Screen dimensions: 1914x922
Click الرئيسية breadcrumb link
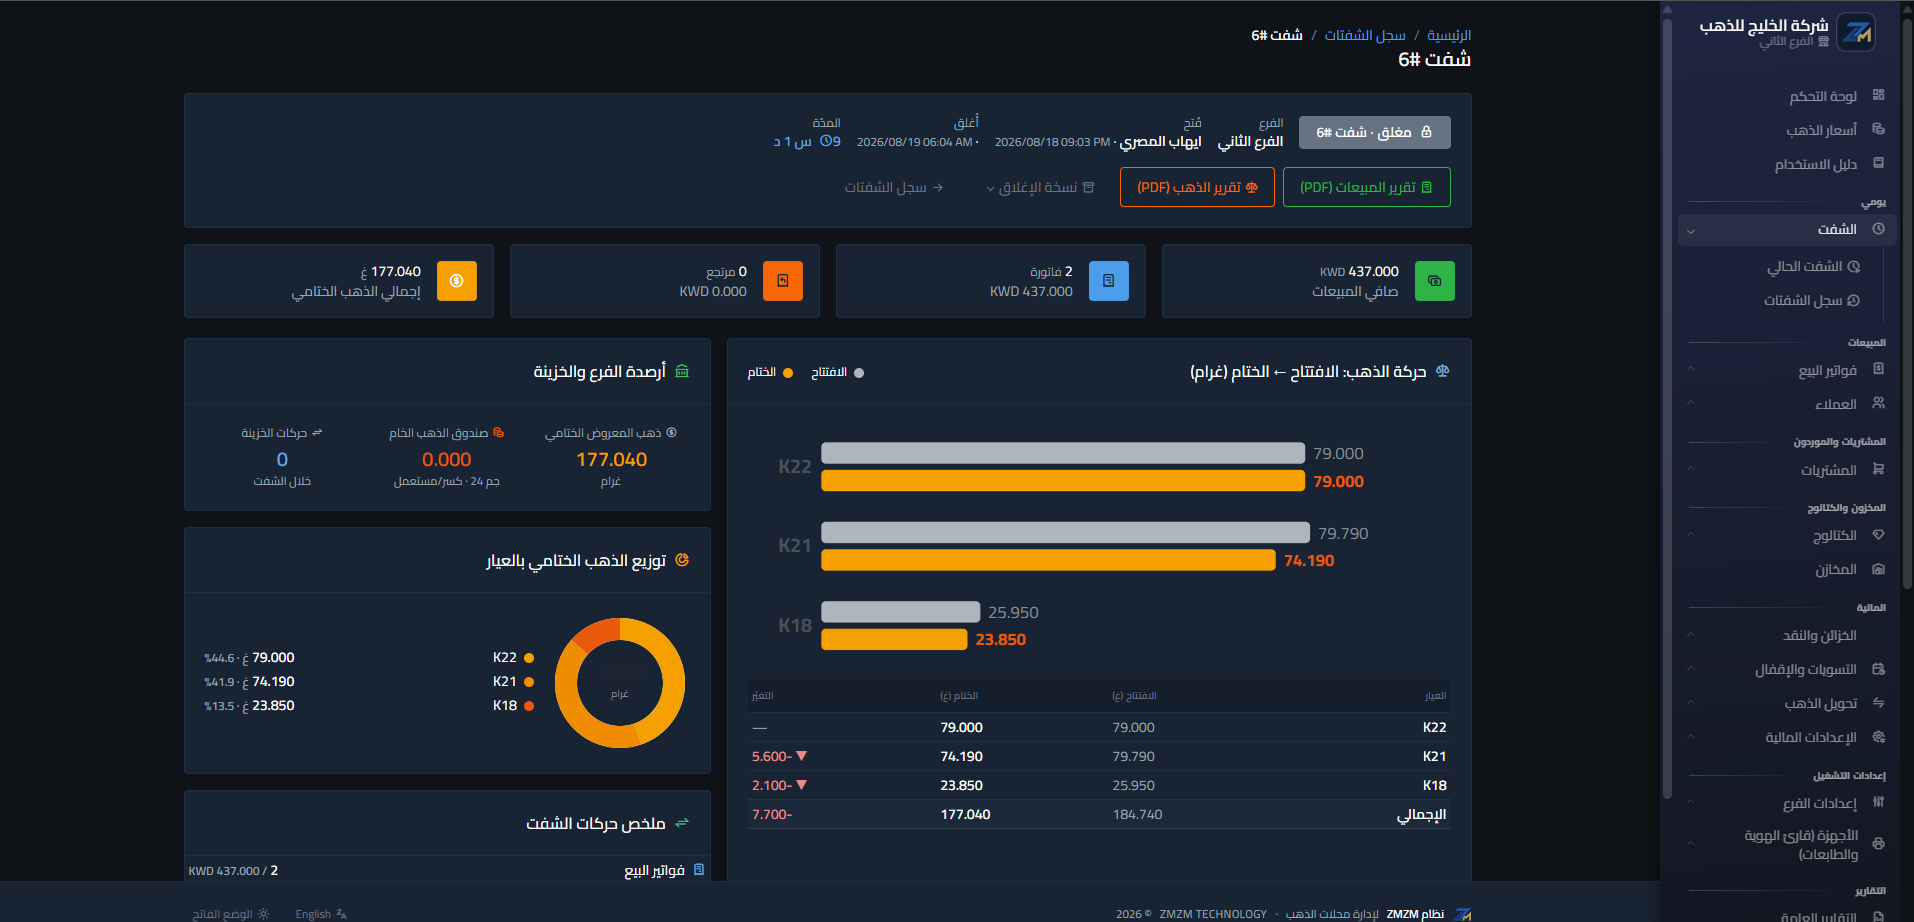(1448, 35)
